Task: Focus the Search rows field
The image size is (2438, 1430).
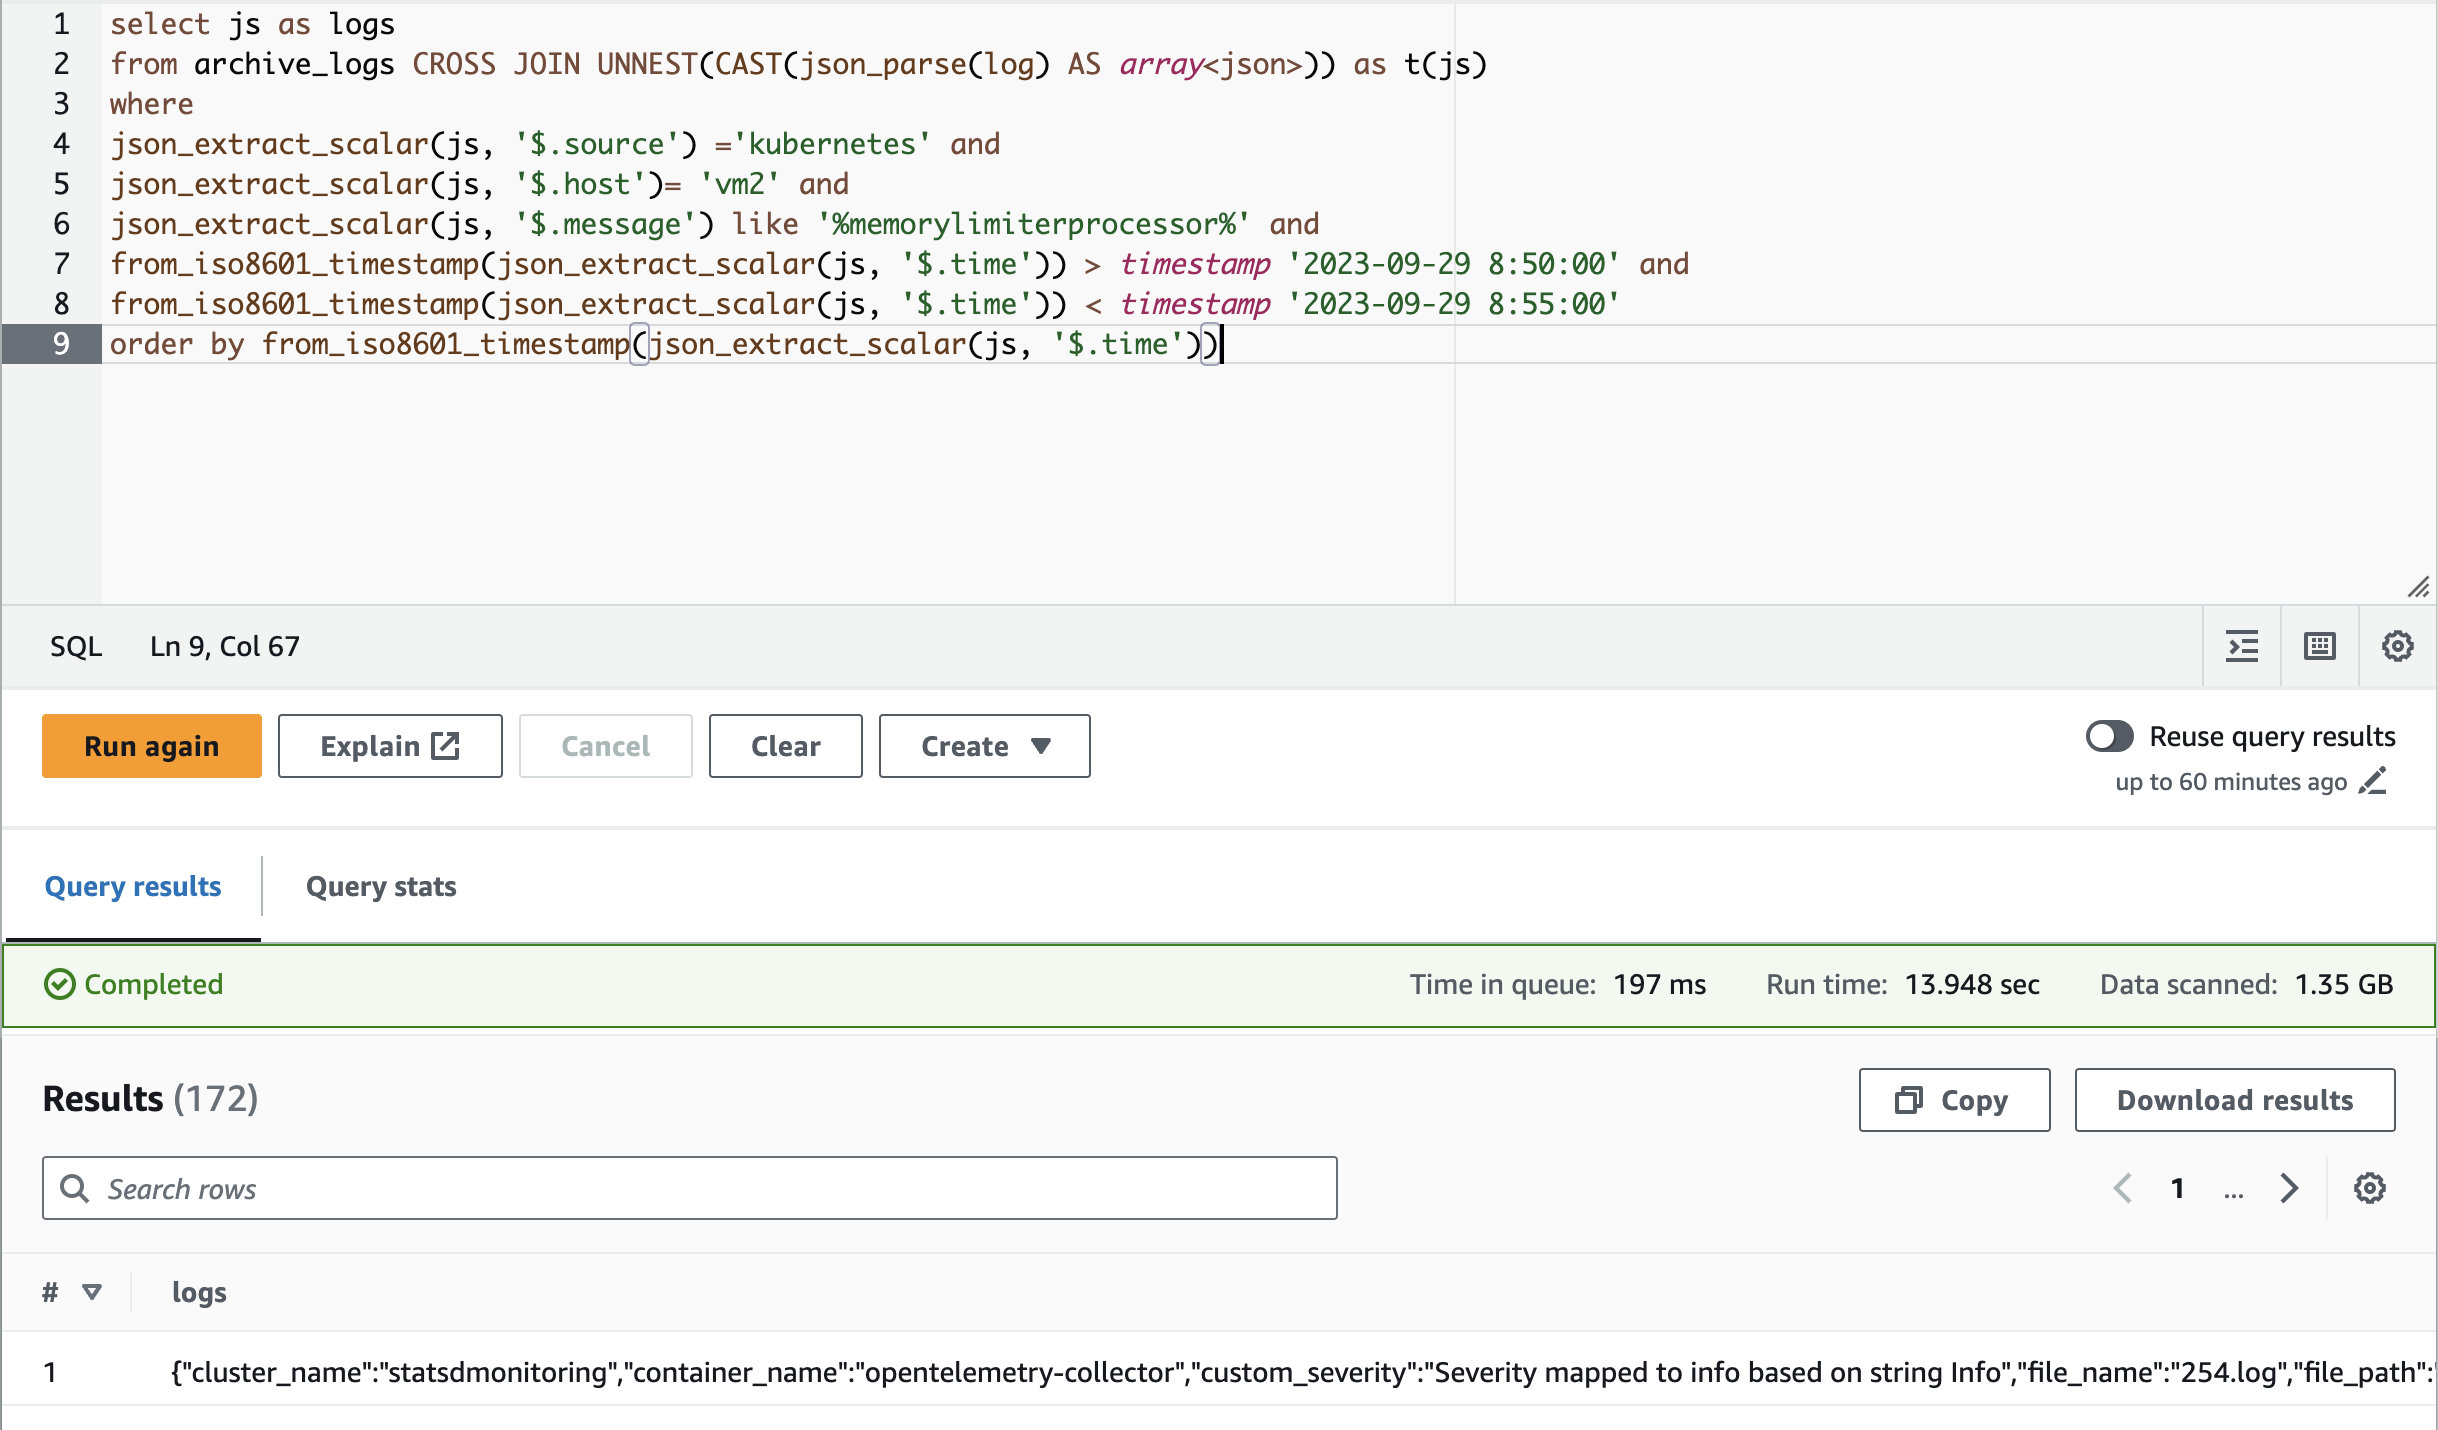Action: [x=690, y=1188]
